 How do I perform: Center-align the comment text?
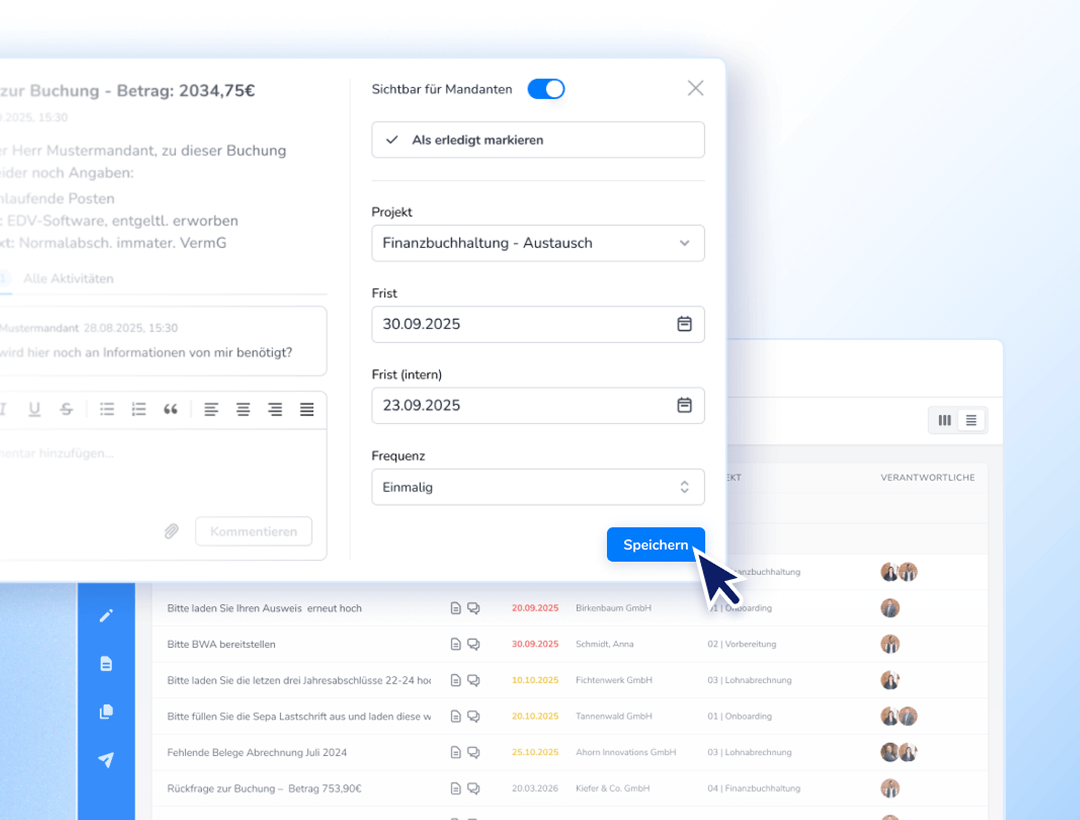[243, 409]
